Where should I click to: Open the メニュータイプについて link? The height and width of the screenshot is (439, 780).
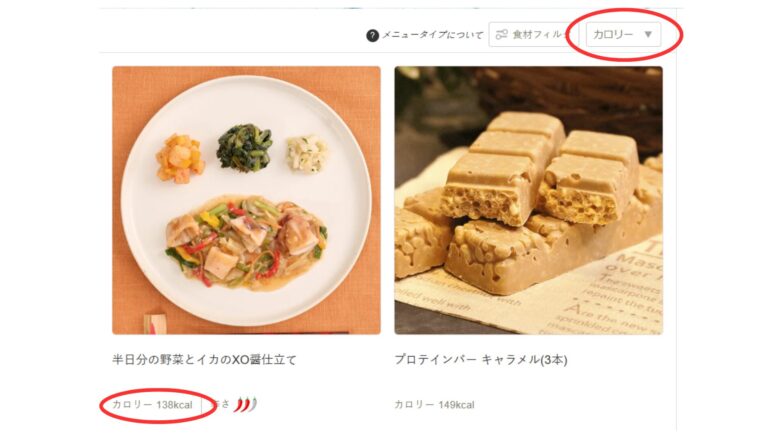pyautogui.click(x=432, y=35)
